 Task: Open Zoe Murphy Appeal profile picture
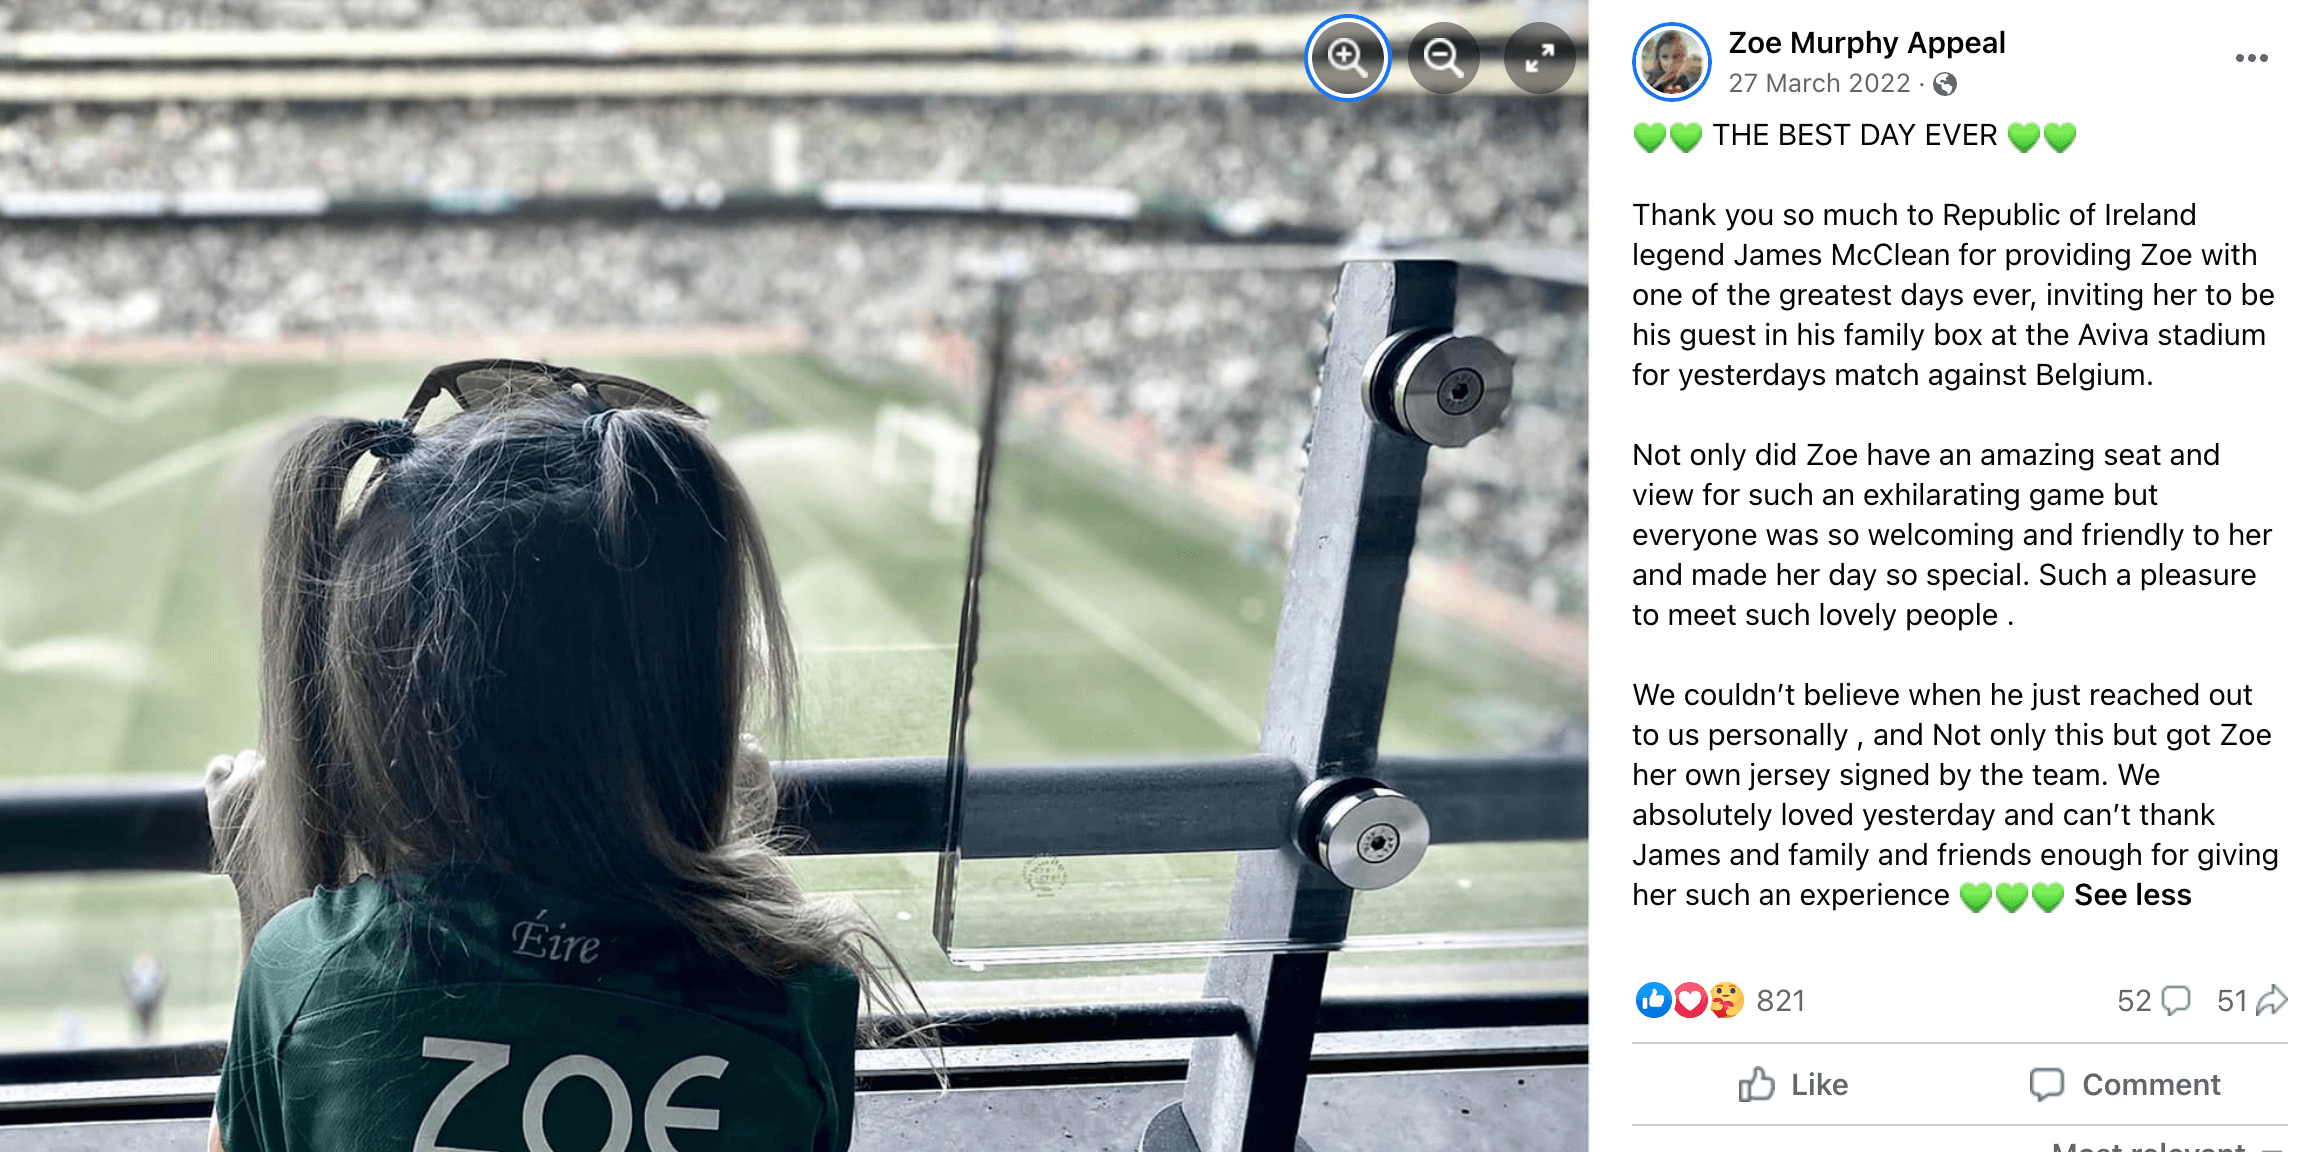(1672, 62)
